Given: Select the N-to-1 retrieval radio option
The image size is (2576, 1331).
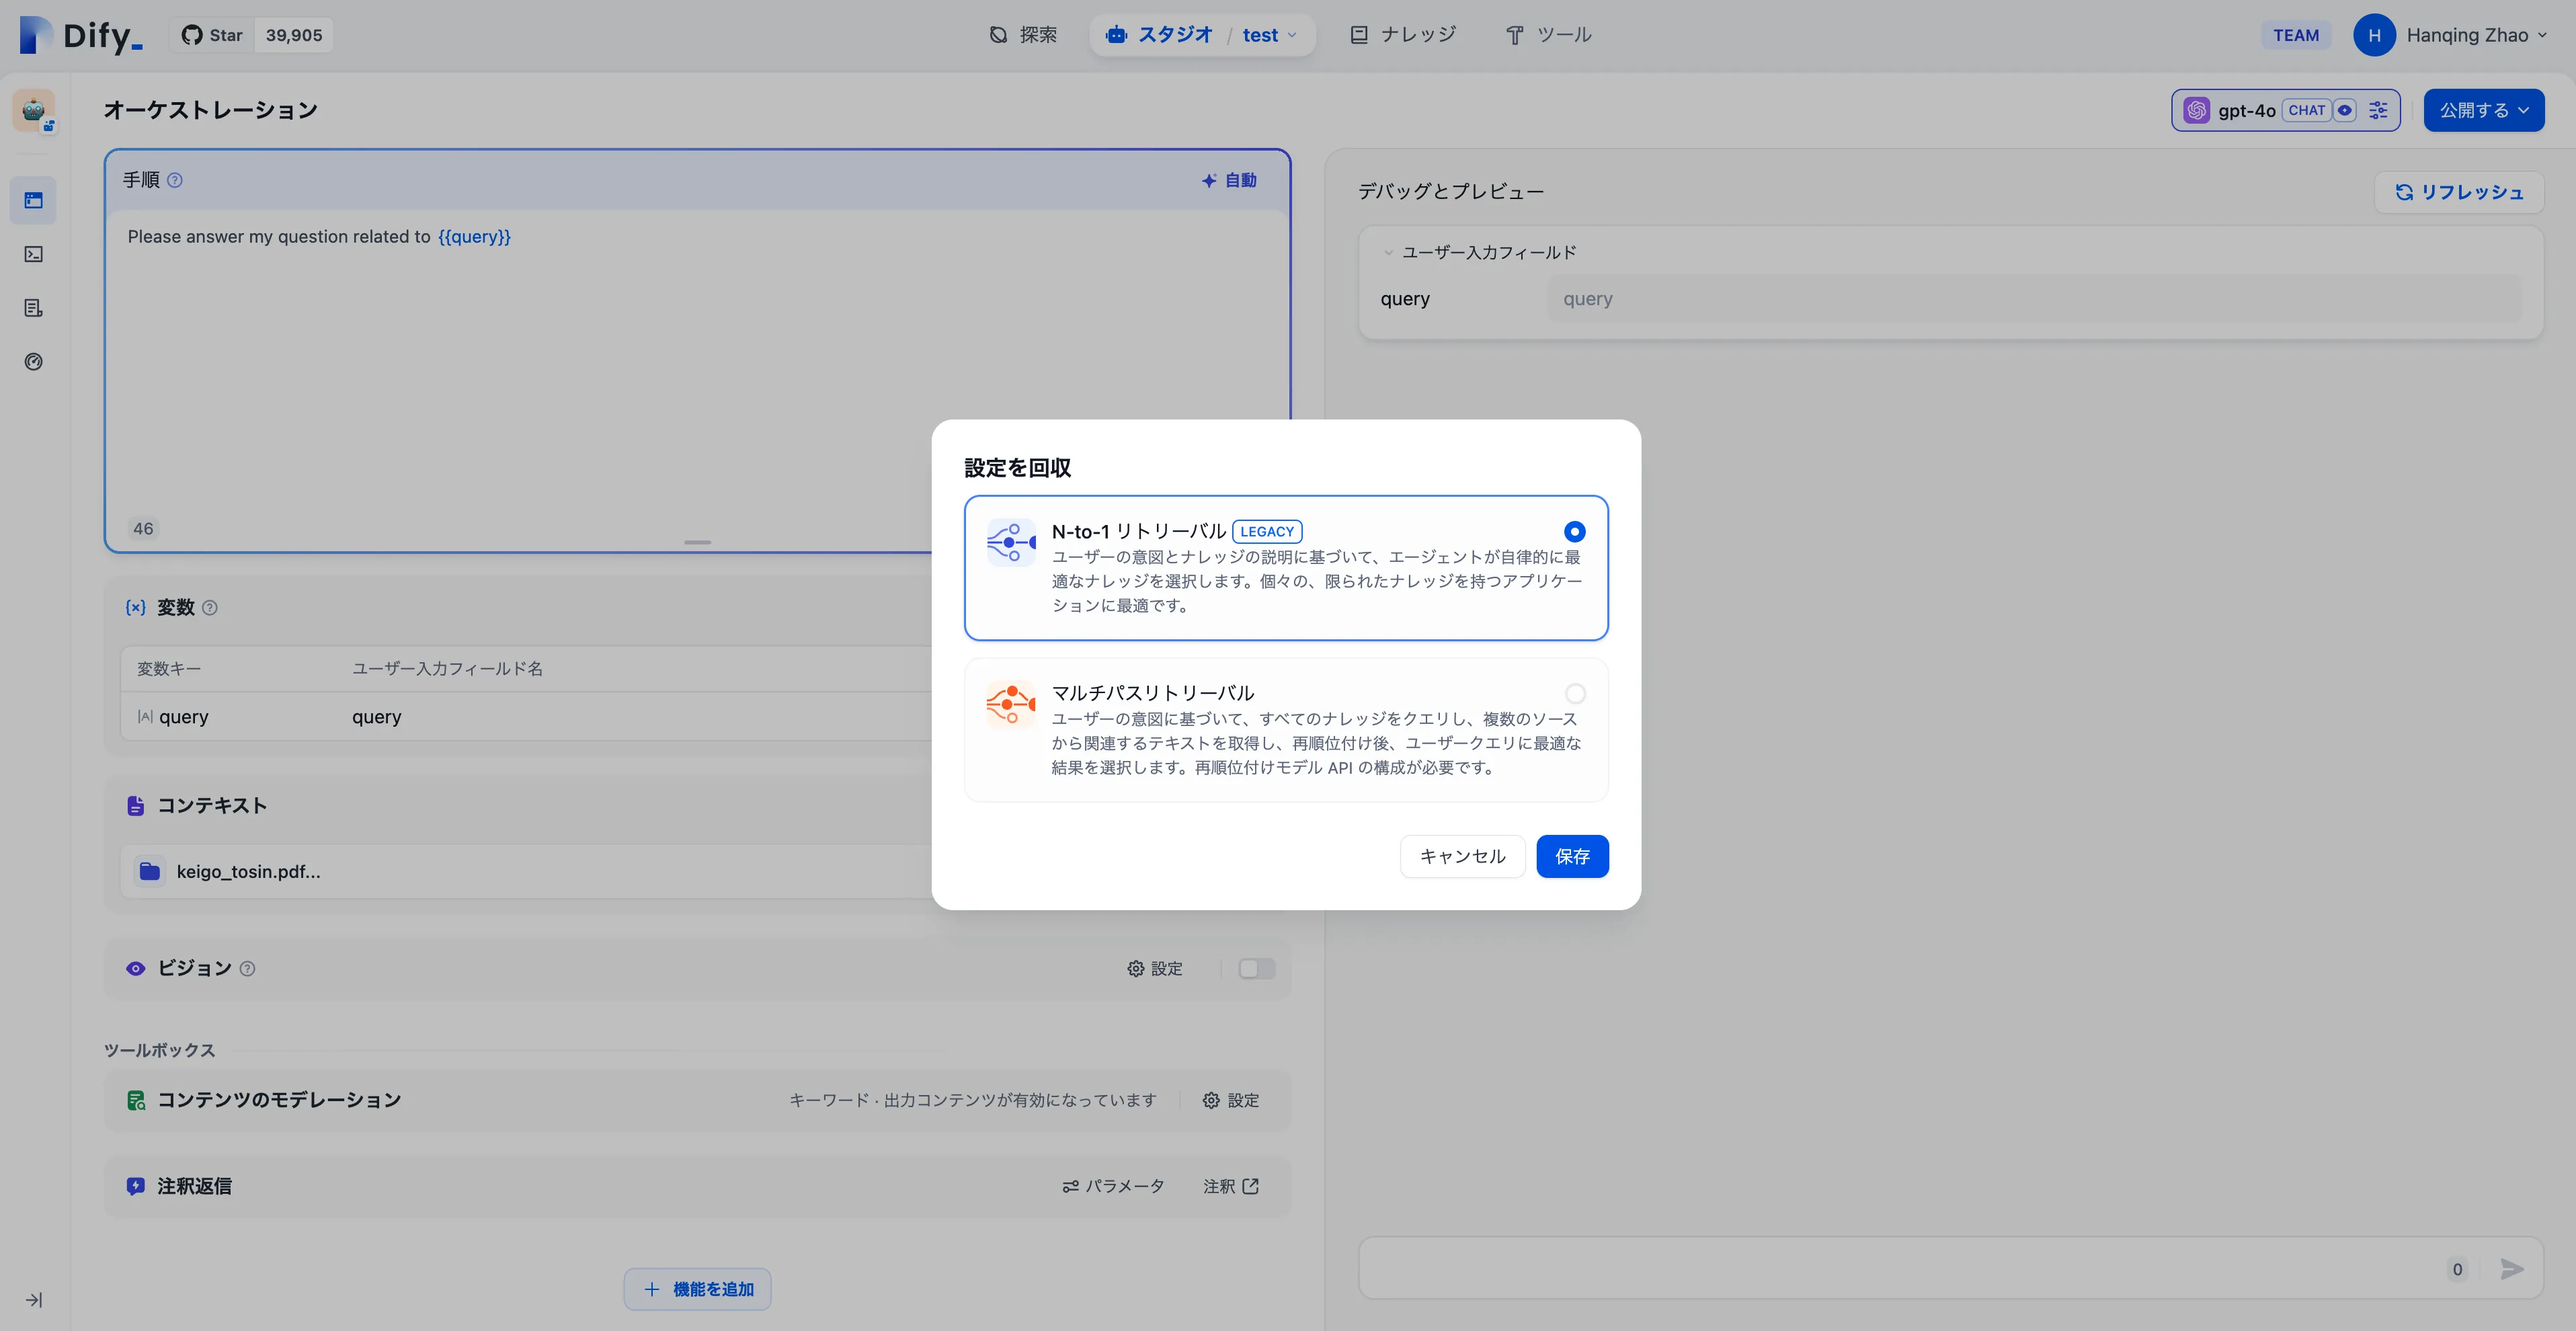Looking at the screenshot, I should point(1574,531).
